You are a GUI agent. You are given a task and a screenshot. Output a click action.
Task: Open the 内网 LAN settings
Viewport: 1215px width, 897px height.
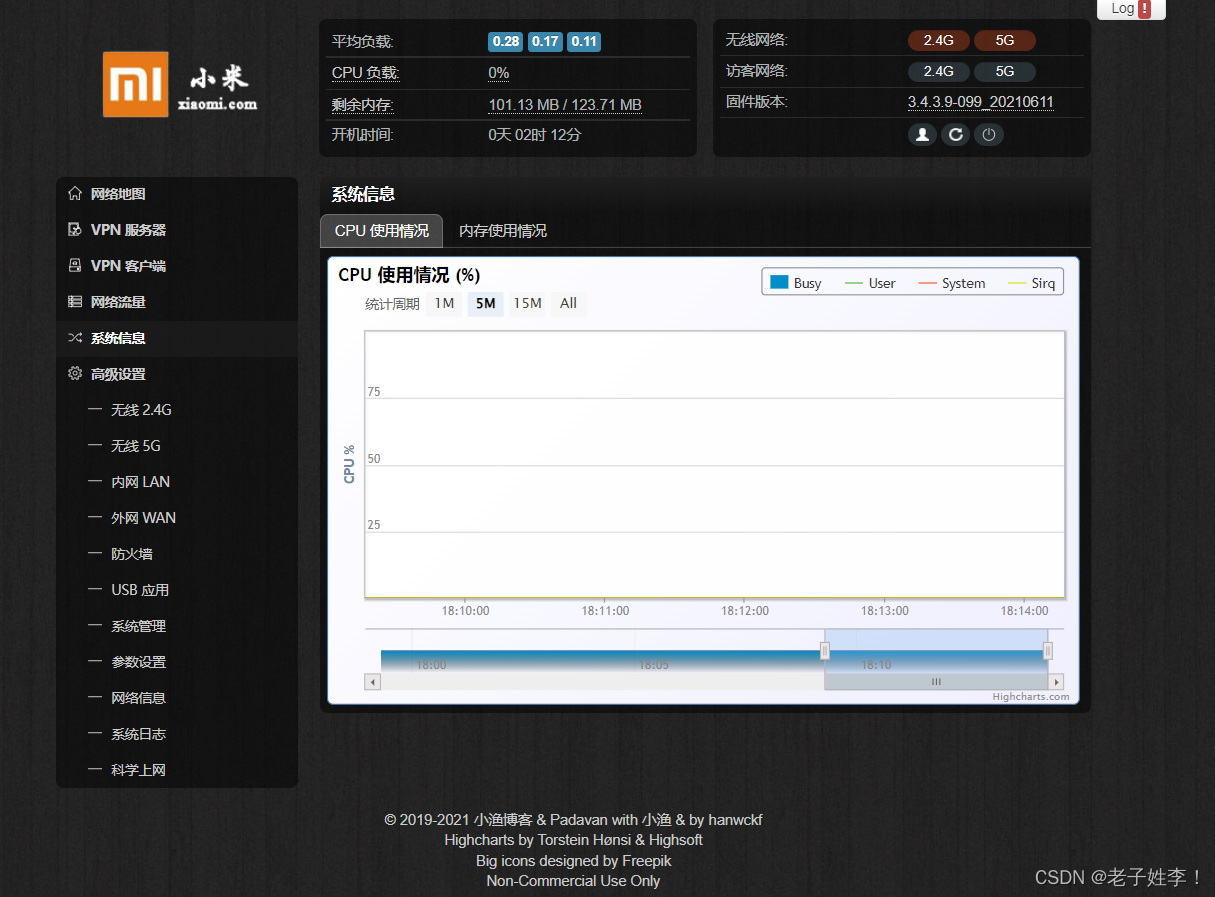point(177,482)
